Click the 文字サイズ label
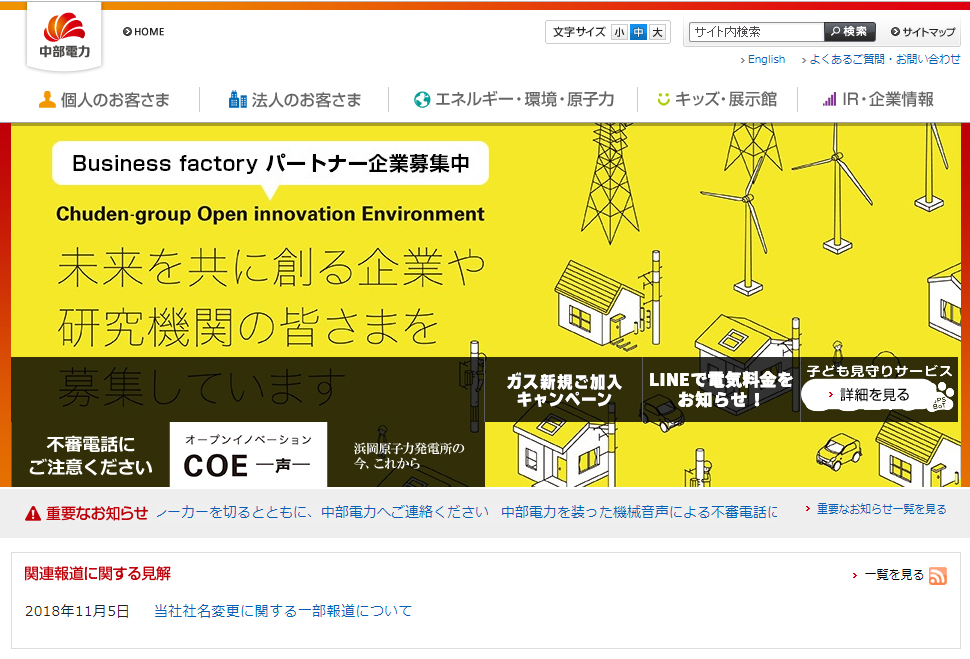Screen dimensions: 970x659 pyautogui.click(x=579, y=32)
